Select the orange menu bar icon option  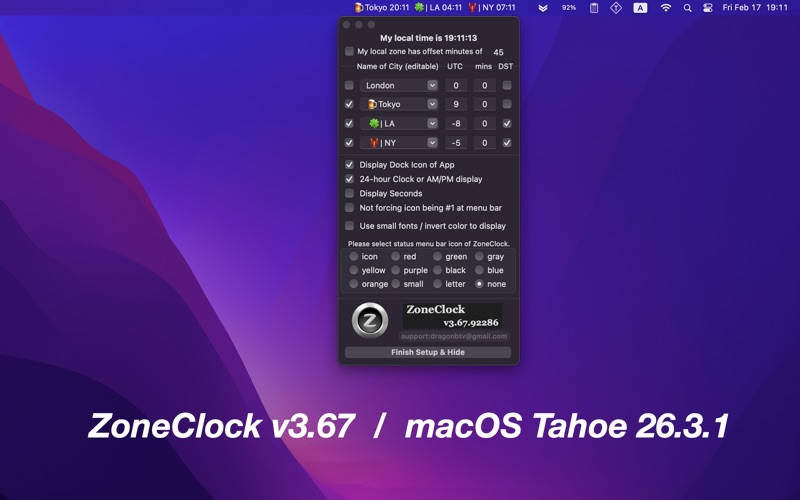coord(354,284)
